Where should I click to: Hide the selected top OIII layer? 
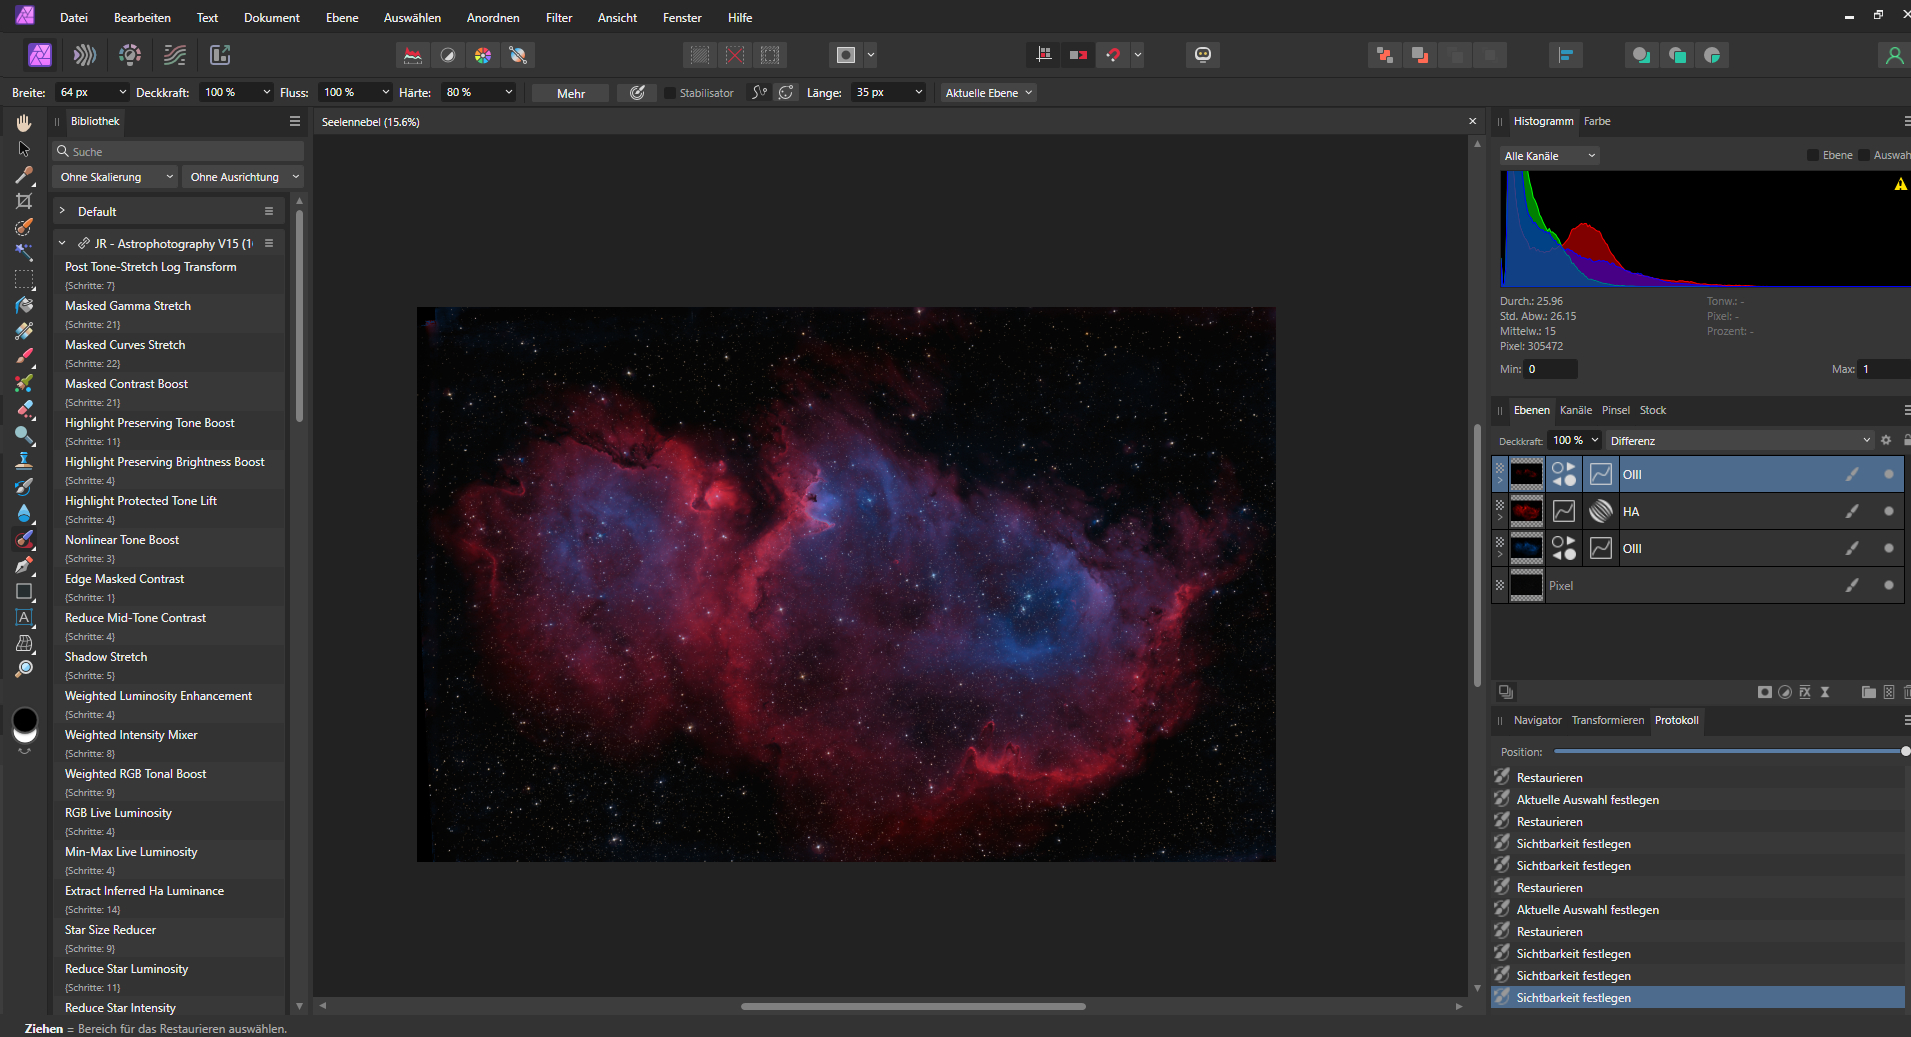point(1888,474)
